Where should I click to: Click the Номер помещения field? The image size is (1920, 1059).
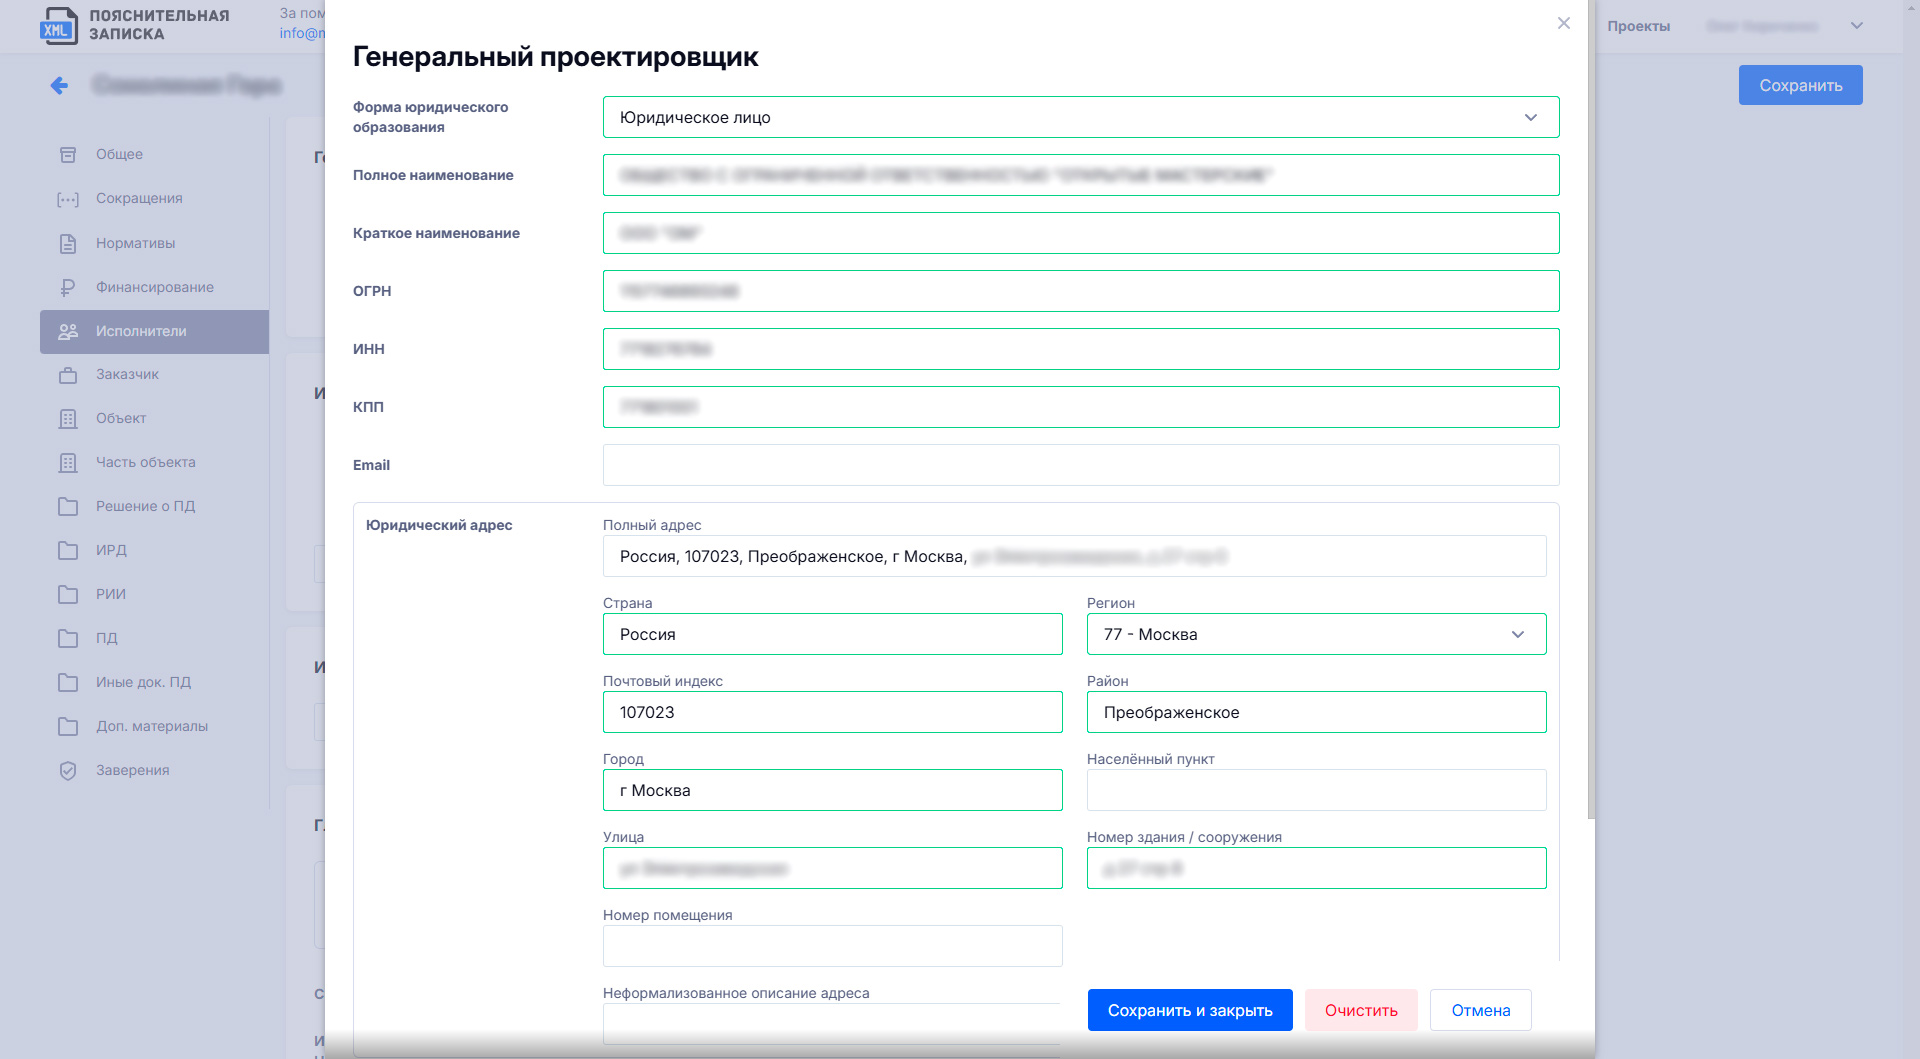[833, 946]
